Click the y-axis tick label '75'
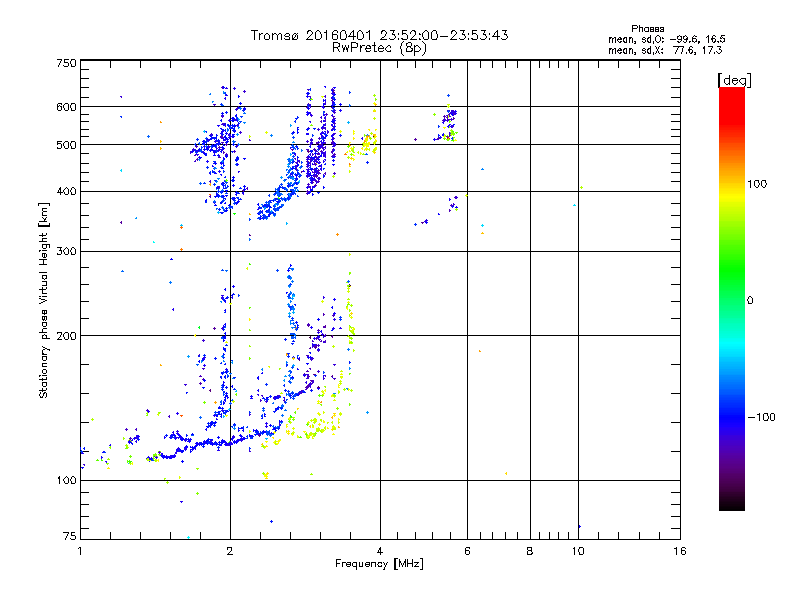 (x=70, y=536)
